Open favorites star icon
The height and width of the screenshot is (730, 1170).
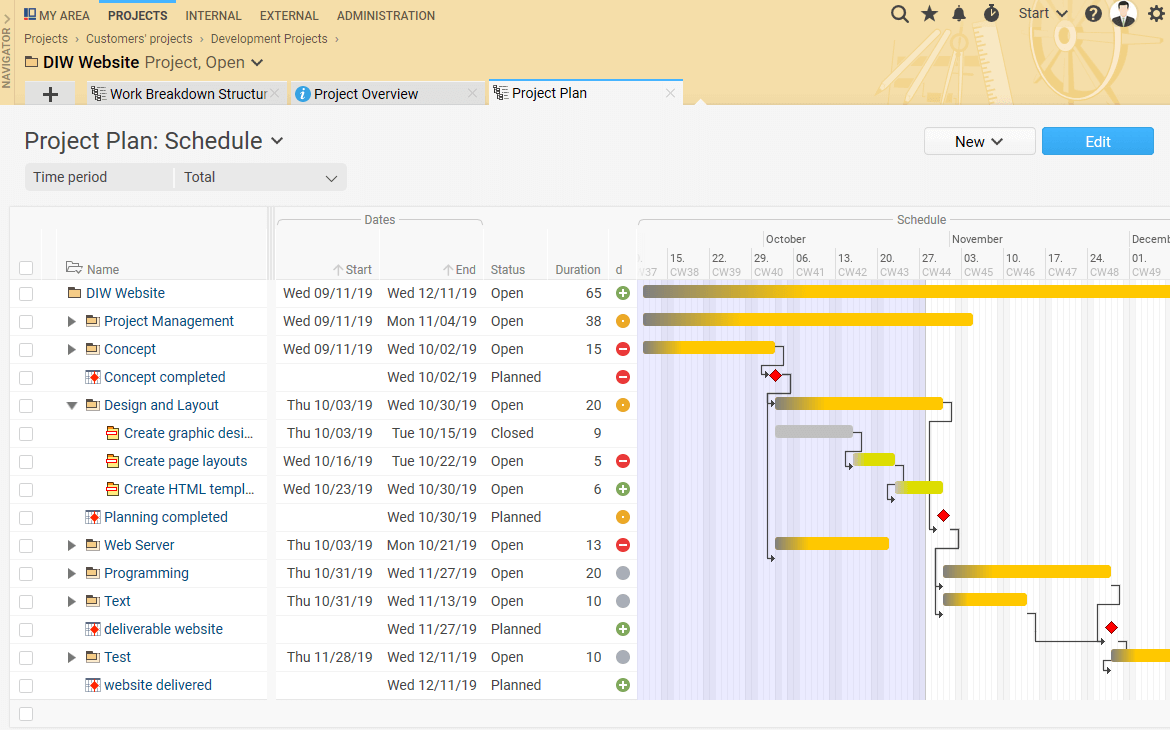tap(930, 13)
